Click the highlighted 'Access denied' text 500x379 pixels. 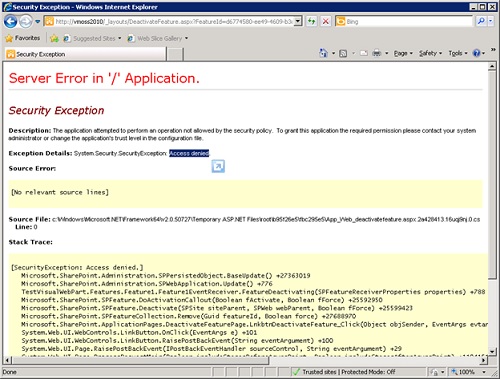coord(189,153)
